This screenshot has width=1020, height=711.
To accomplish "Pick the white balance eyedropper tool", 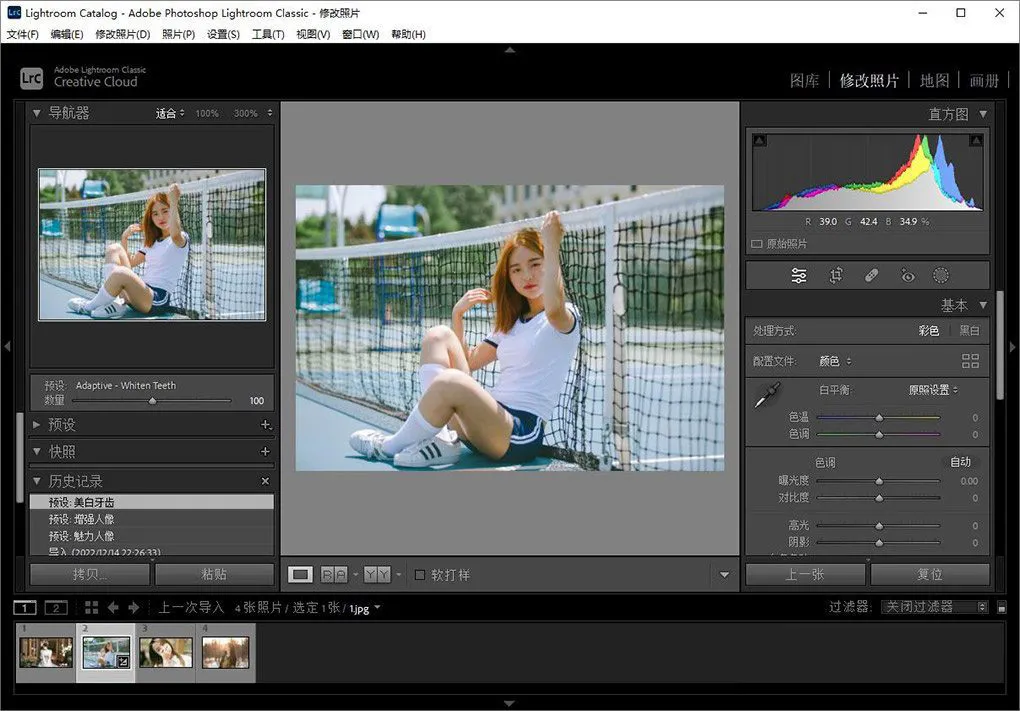I will pos(767,396).
